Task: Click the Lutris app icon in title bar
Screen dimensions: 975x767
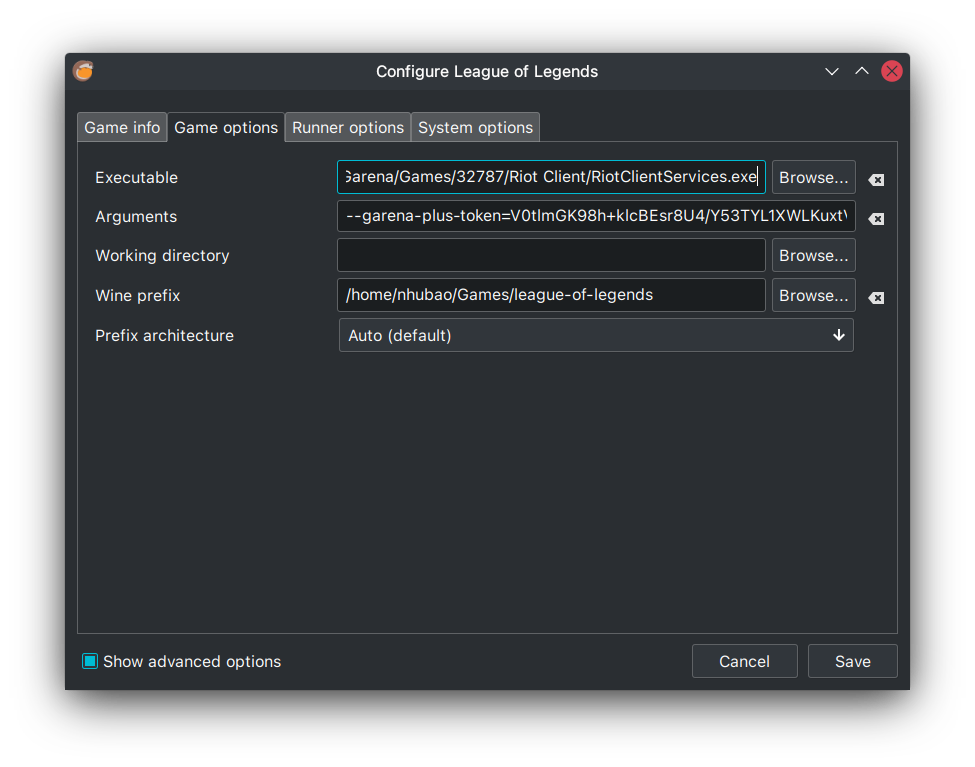Action: (x=83, y=71)
